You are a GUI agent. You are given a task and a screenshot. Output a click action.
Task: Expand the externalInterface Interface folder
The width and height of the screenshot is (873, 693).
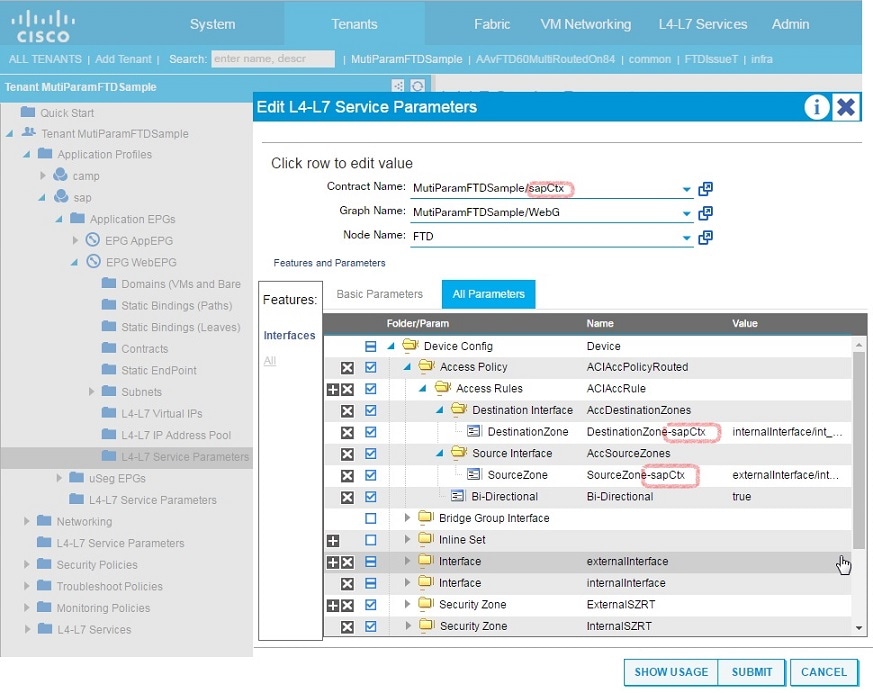[x=408, y=562]
